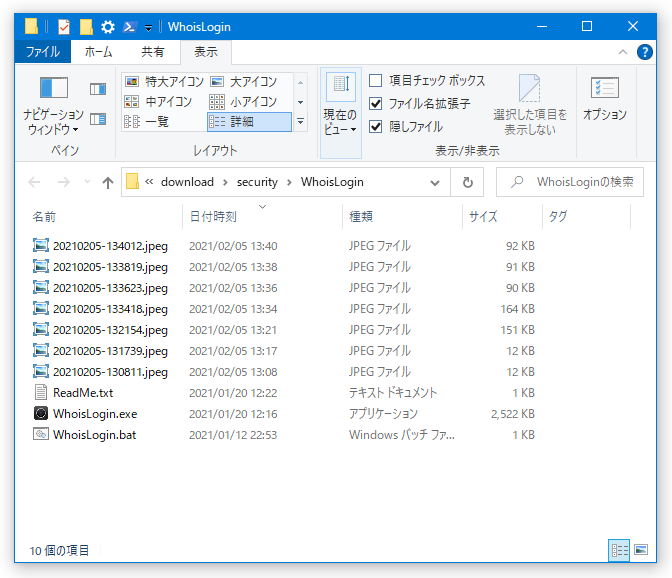
Task: Sort by 日付時刻 column header
Action: pyautogui.click(x=263, y=217)
